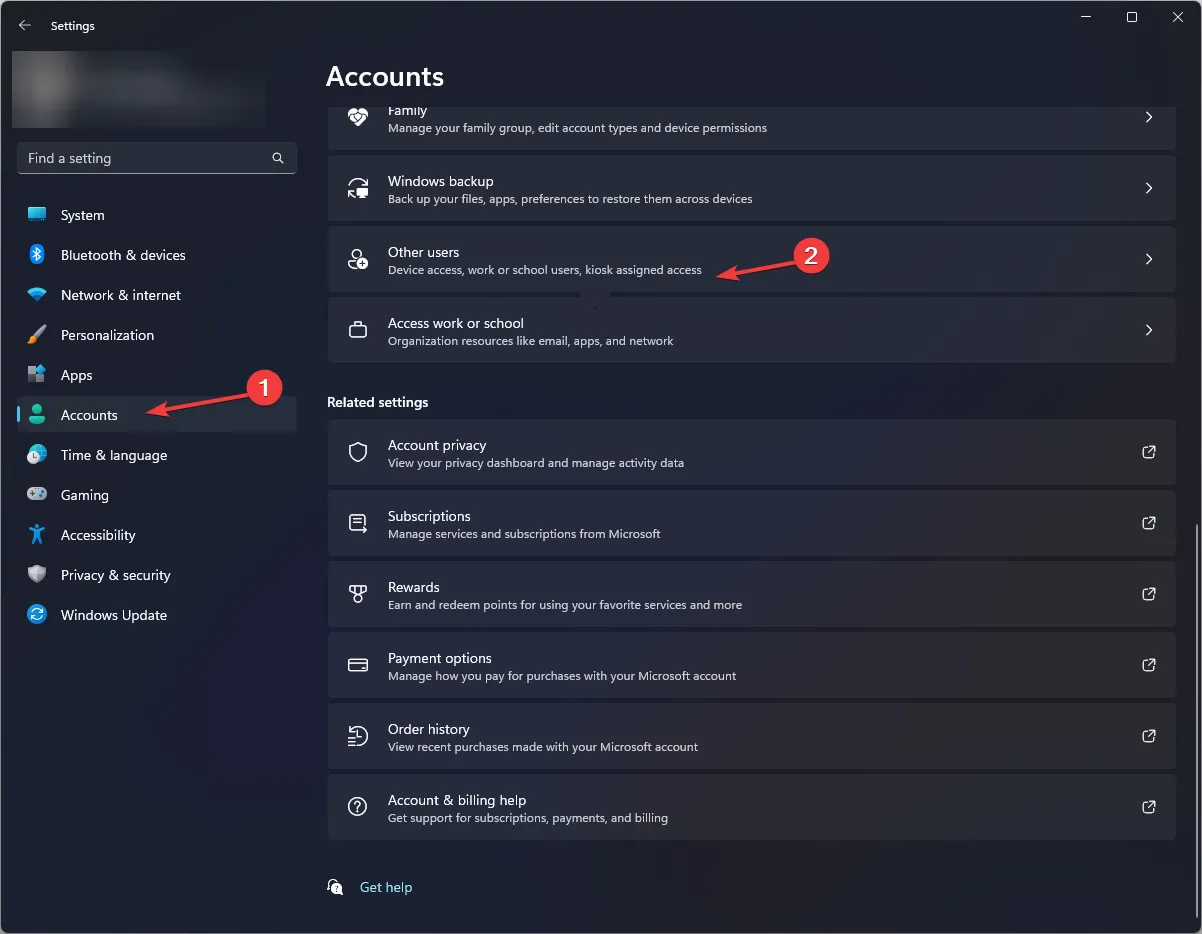Click the Access work or school briefcase icon
The height and width of the screenshot is (934, 1202).
(358, 330)
